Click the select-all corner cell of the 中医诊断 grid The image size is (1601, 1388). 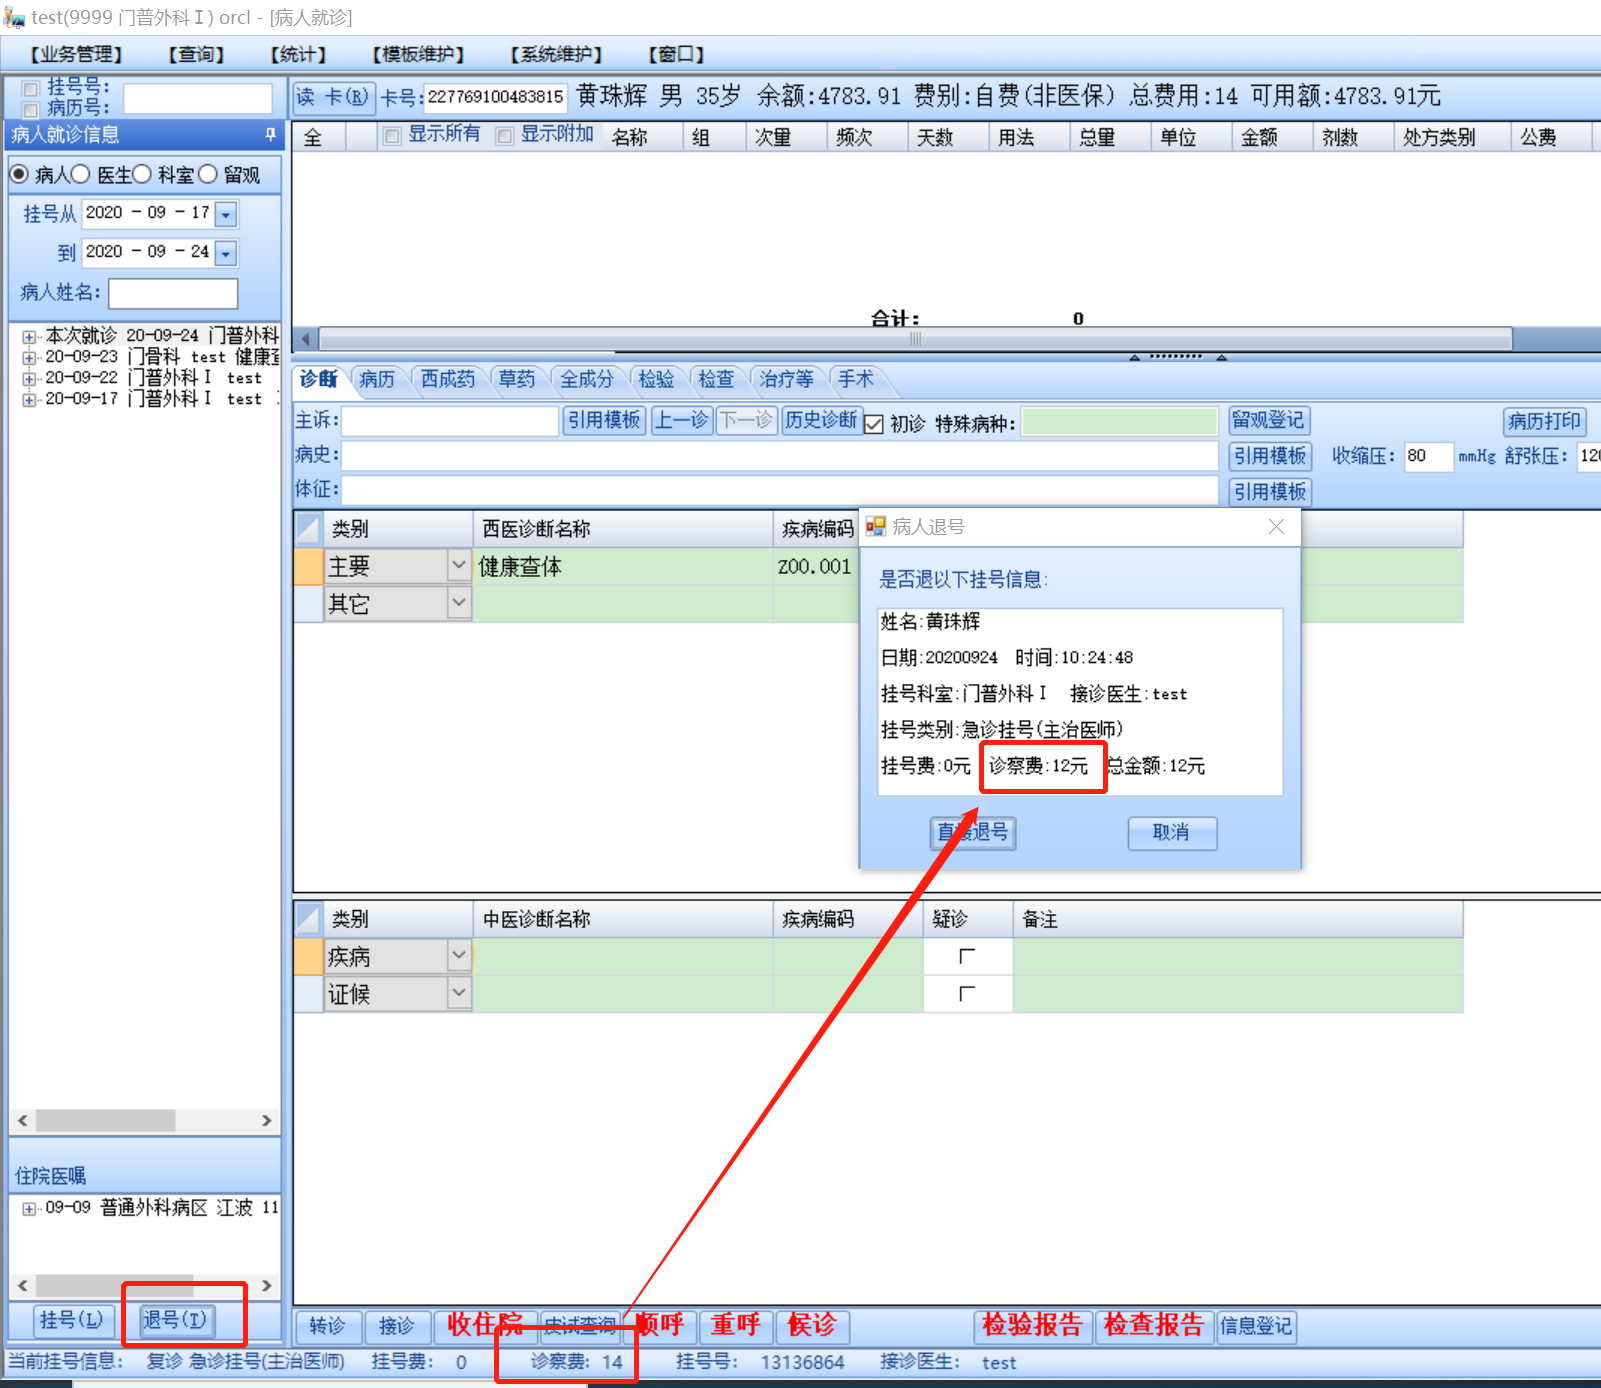tap(309, 918)
